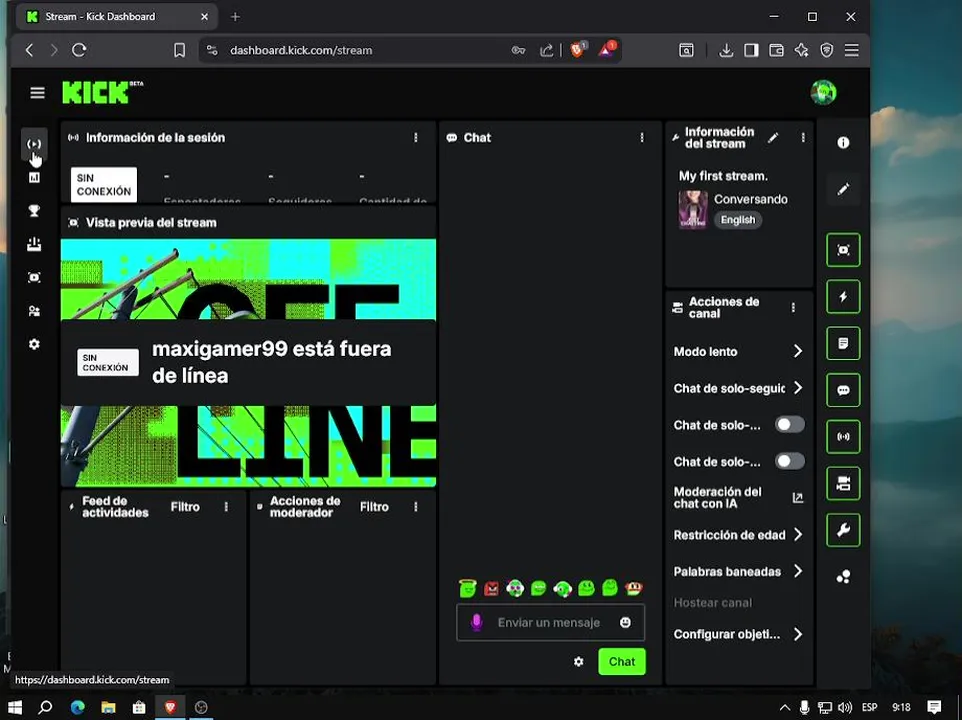This screenshot has height=720, width=962.
Task: Open Feed de actividades three-dot menu
Action: pyautogui.click(x=226, y=507)
